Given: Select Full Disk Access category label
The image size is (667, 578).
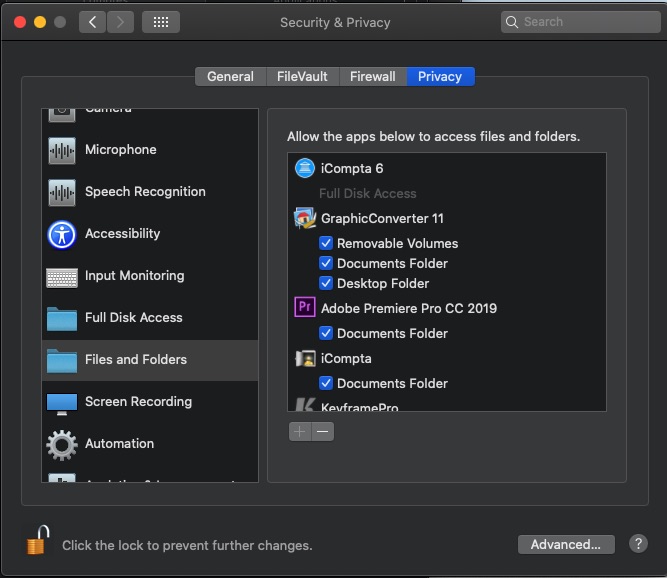Looking at the screenshot, I should (134, 318).
